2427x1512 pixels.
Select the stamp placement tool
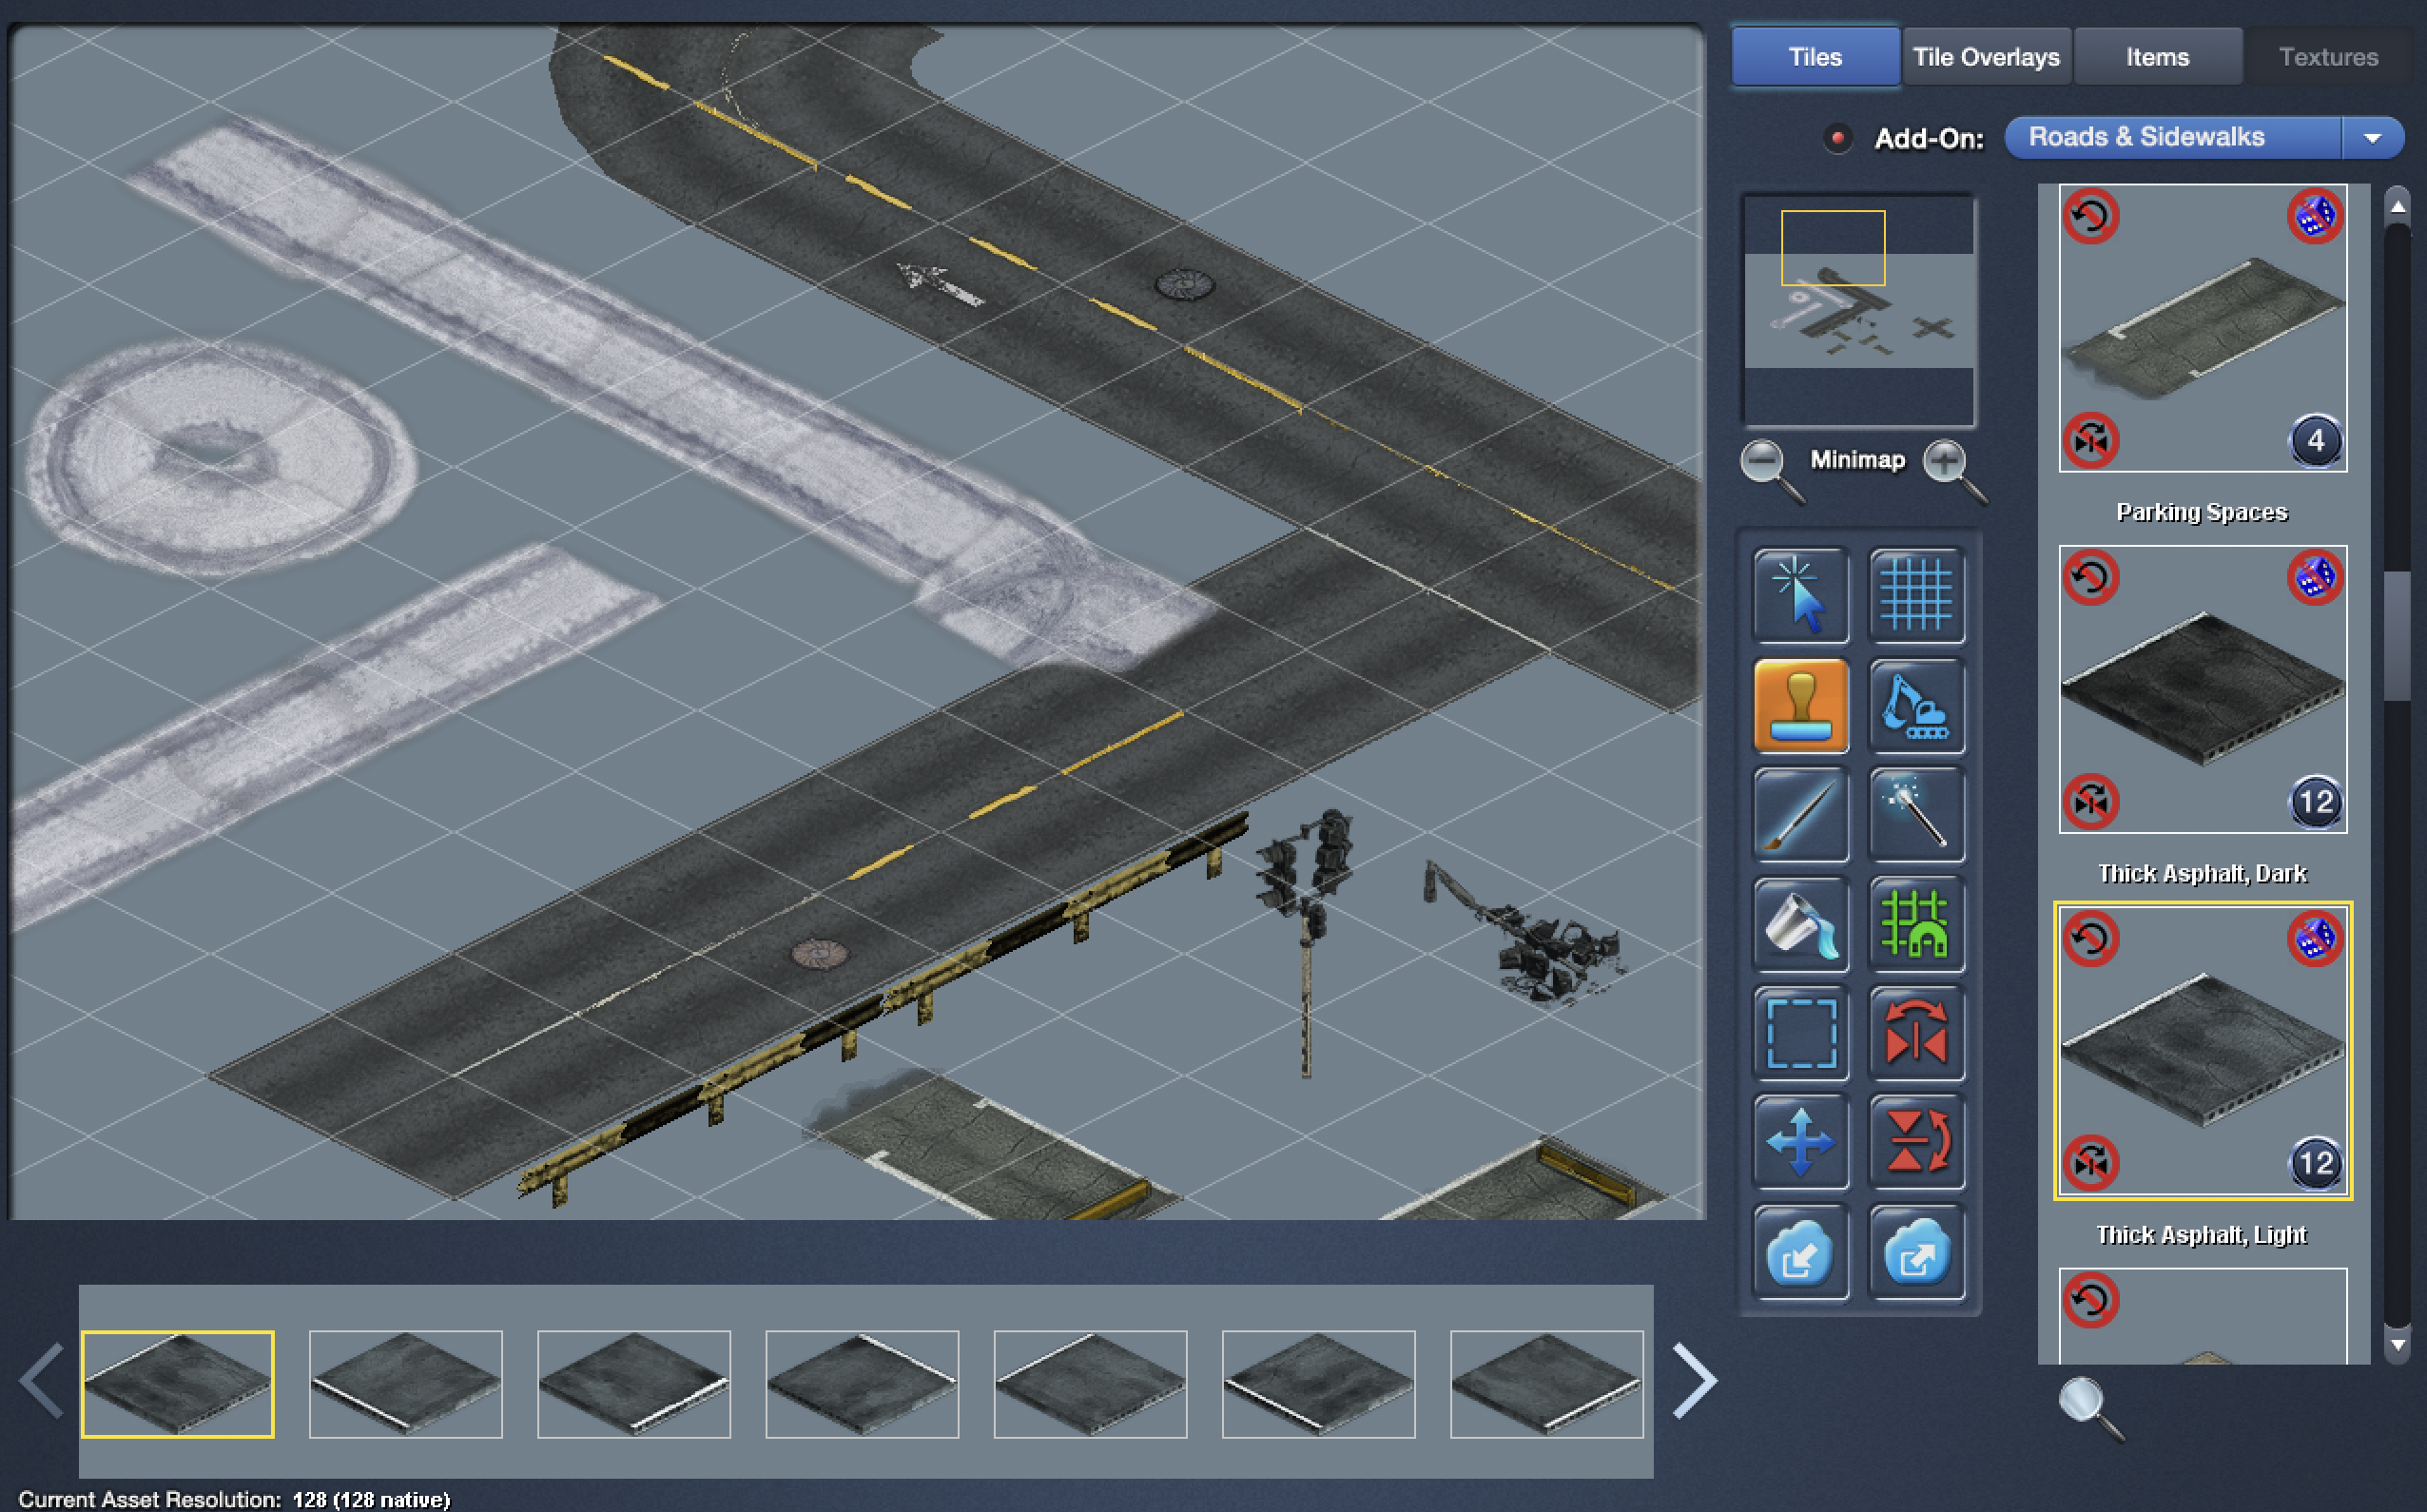click(1800, 705)
